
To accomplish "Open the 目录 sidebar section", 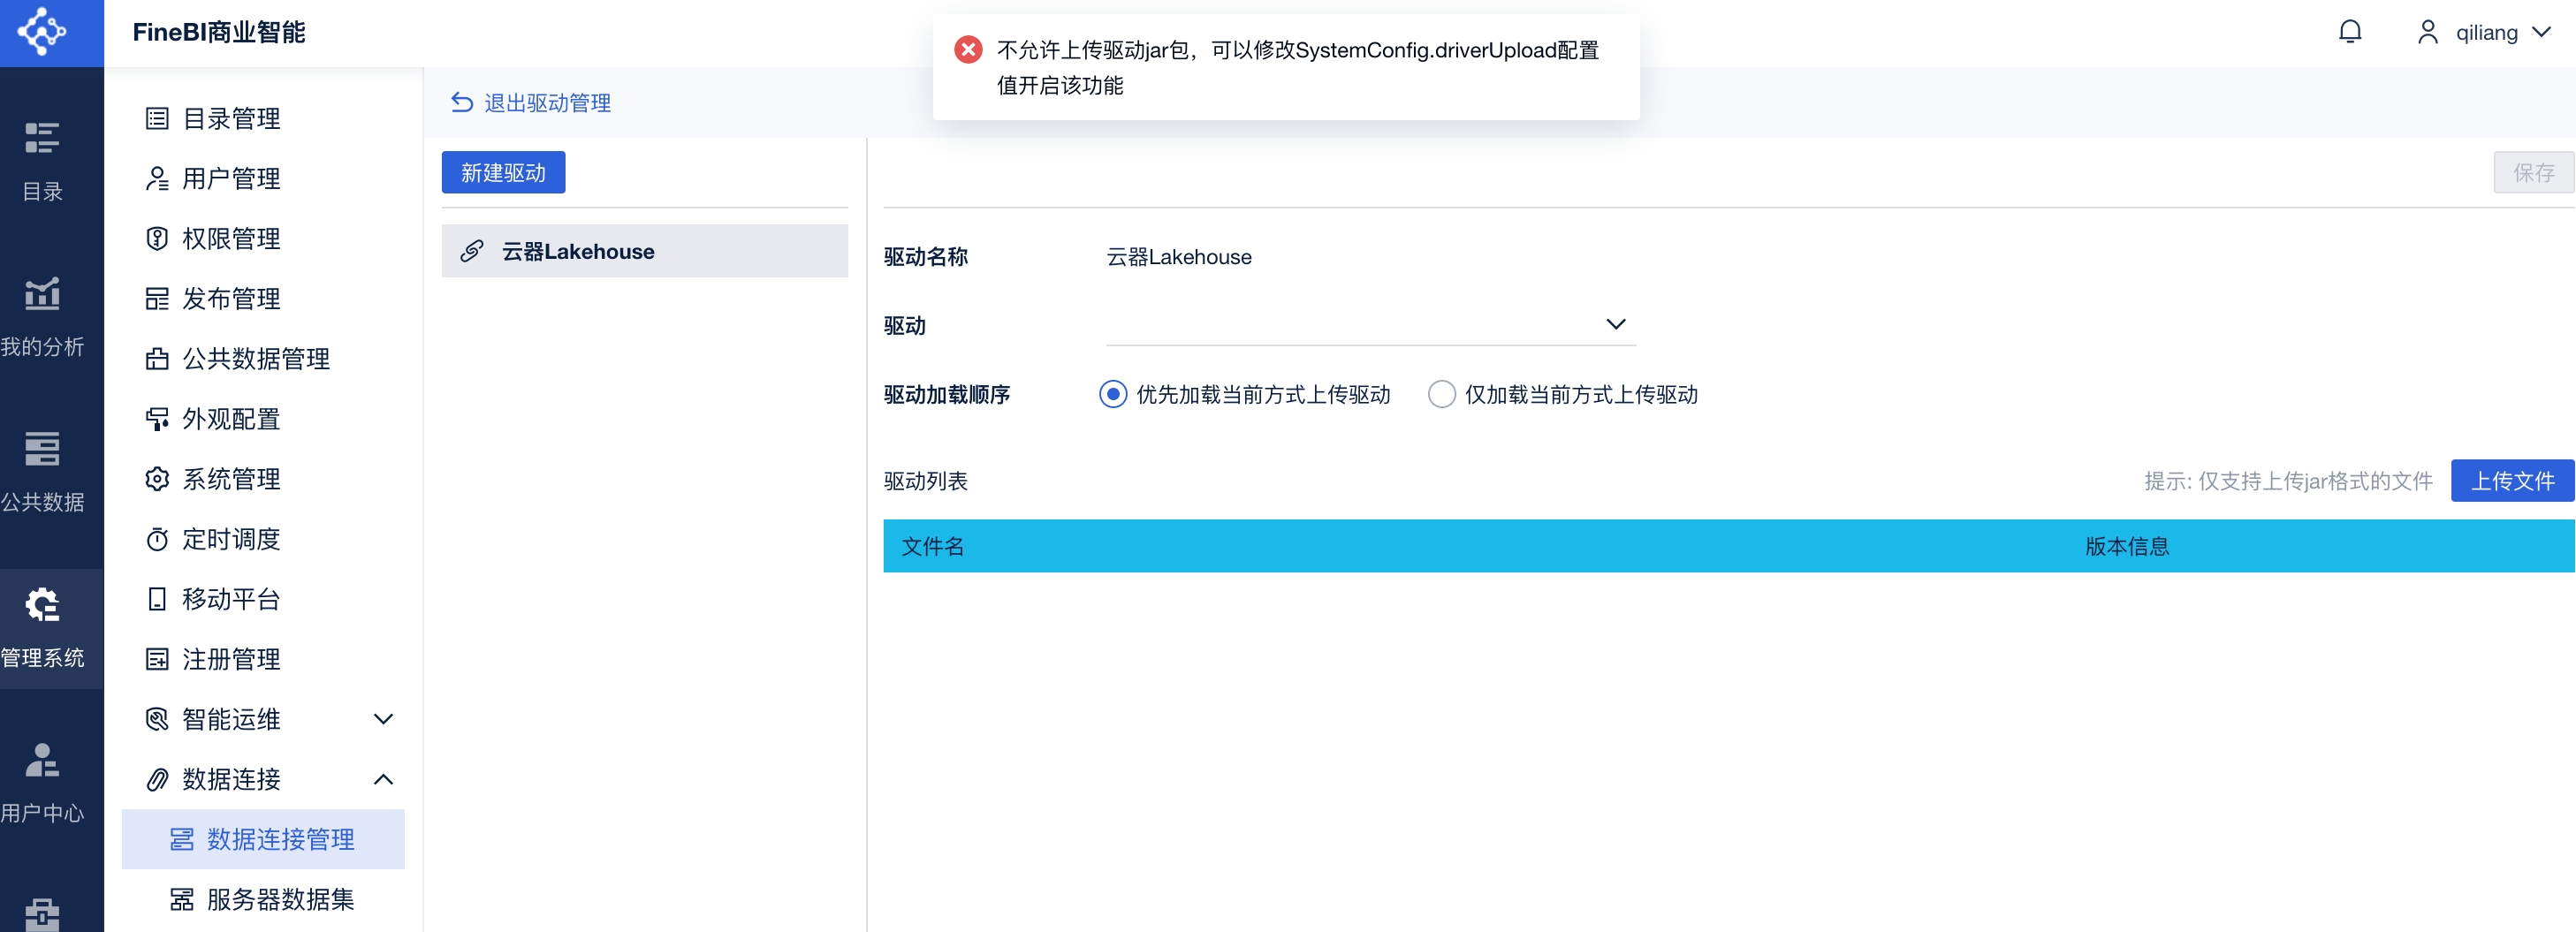I will pyautogui.click(x=42, y=160).
